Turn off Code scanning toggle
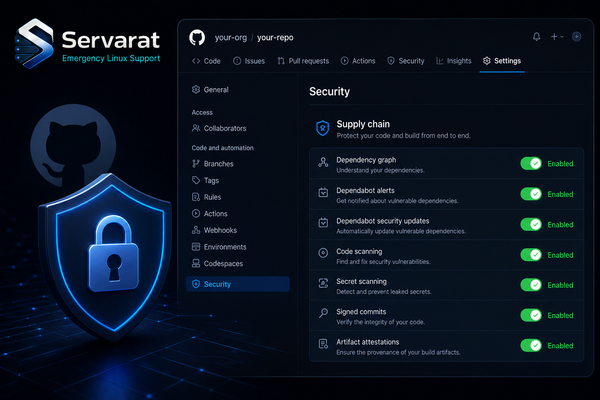Screen dimensions: 600x400 [x=531, y=255]
